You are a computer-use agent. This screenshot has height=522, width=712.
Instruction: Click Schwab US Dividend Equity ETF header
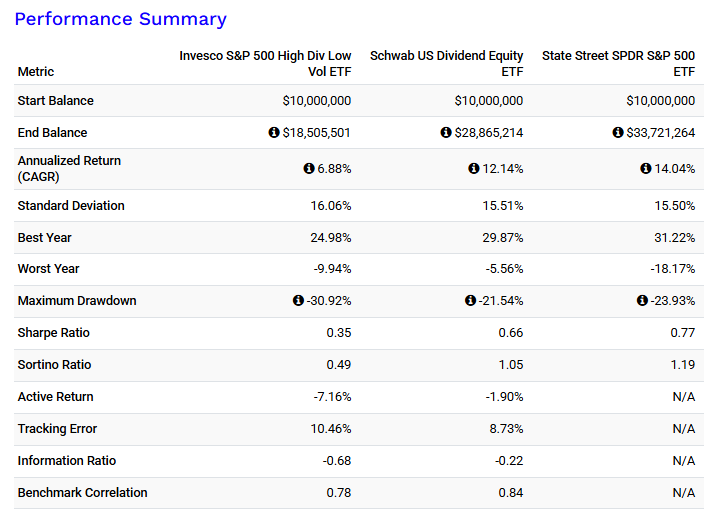coord(446,64)
